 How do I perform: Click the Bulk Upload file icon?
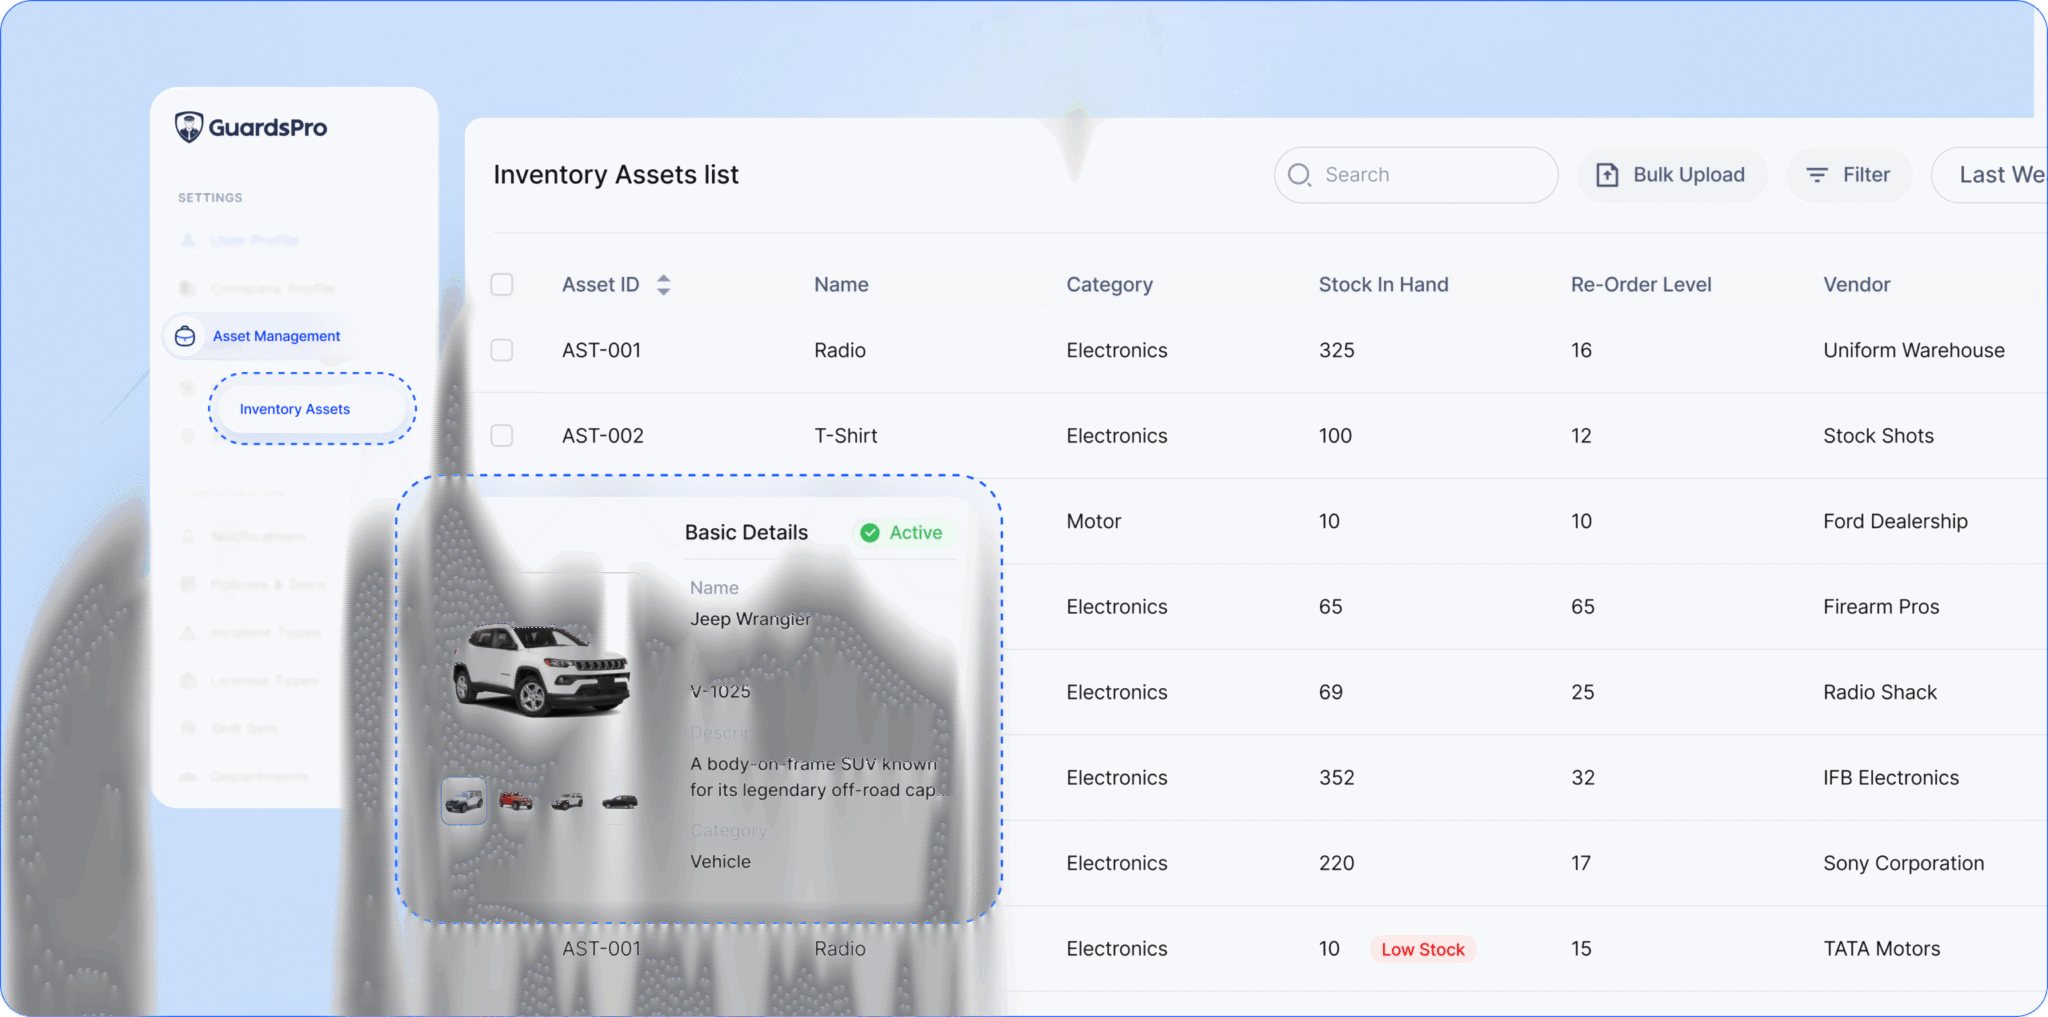[x=1607, y=175]
